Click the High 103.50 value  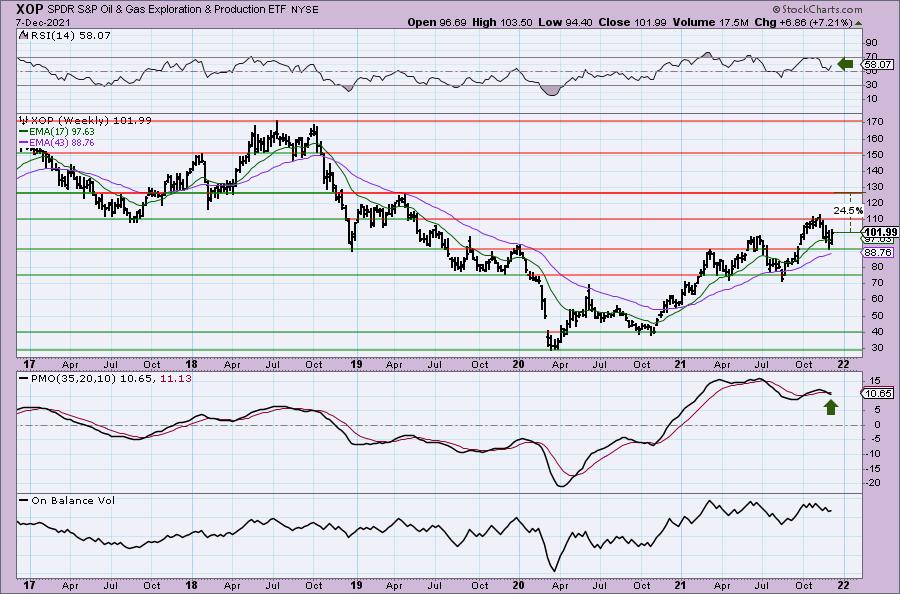point(503,22)
